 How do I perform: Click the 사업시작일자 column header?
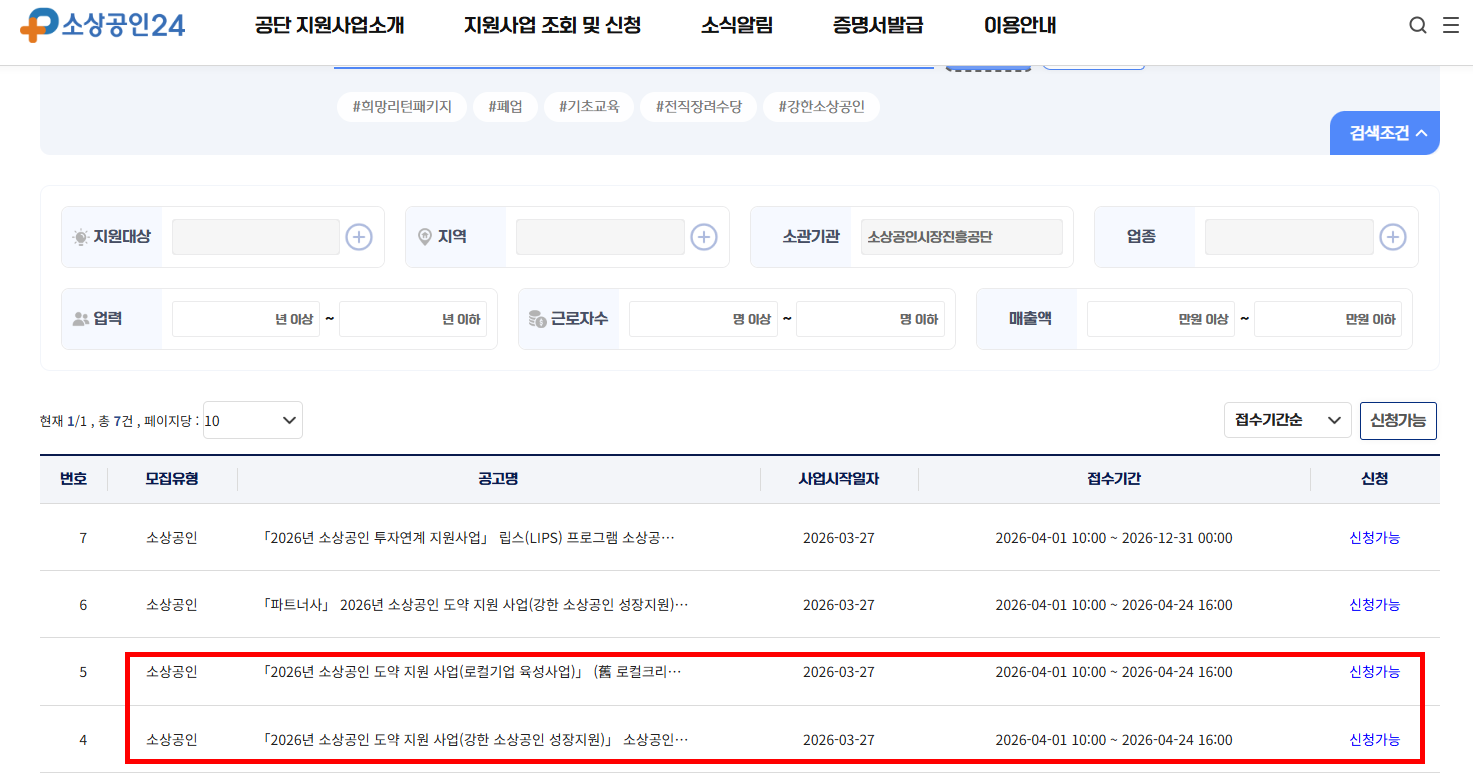click(x=839, y=479)
